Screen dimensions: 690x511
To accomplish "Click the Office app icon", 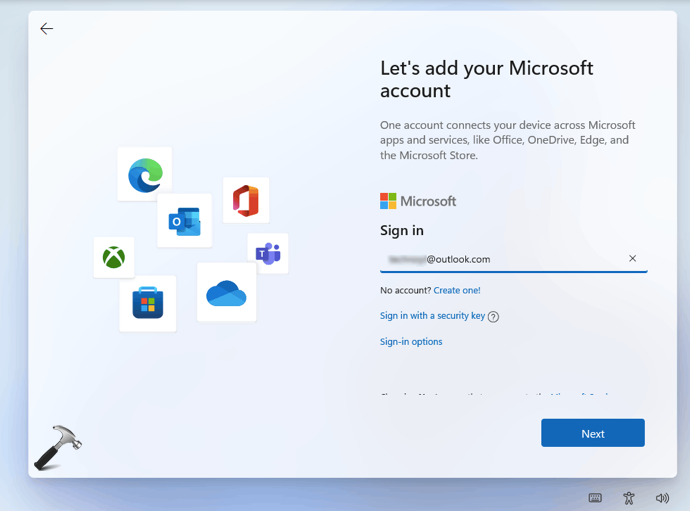I will click(246, 201).
